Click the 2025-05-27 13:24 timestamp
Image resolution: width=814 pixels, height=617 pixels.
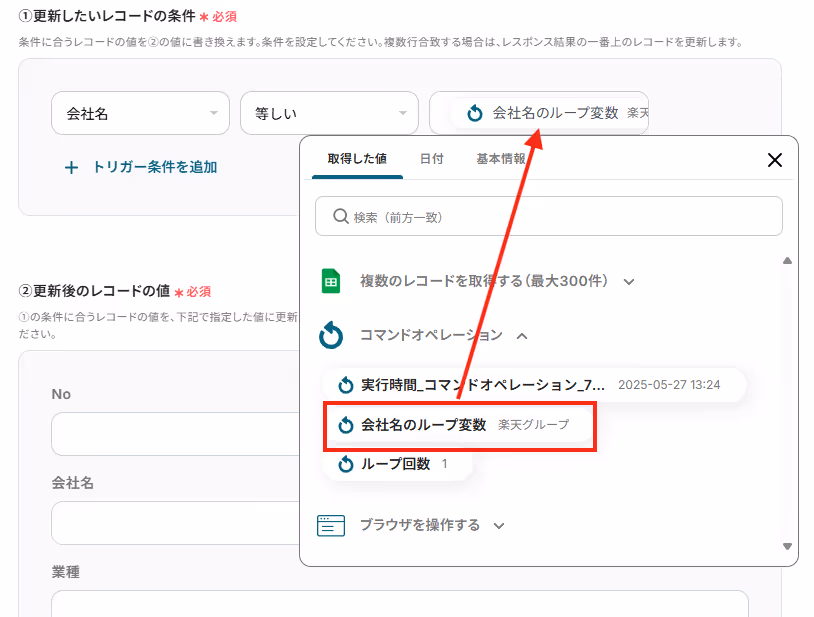669,385
